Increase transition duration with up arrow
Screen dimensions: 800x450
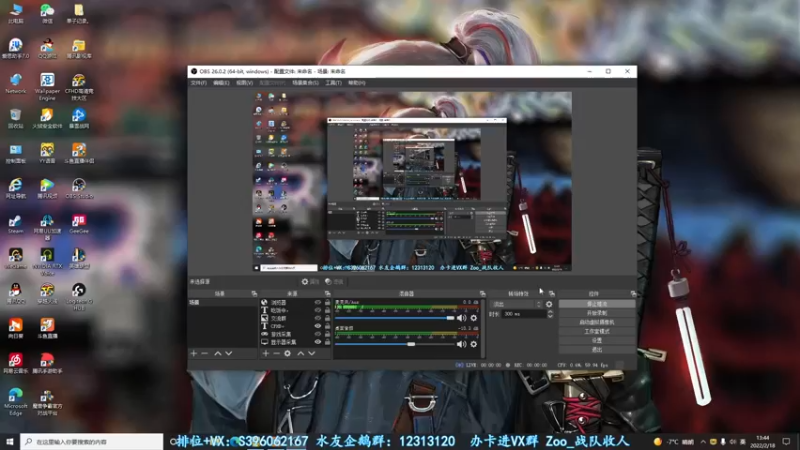[x=550, y=312]
